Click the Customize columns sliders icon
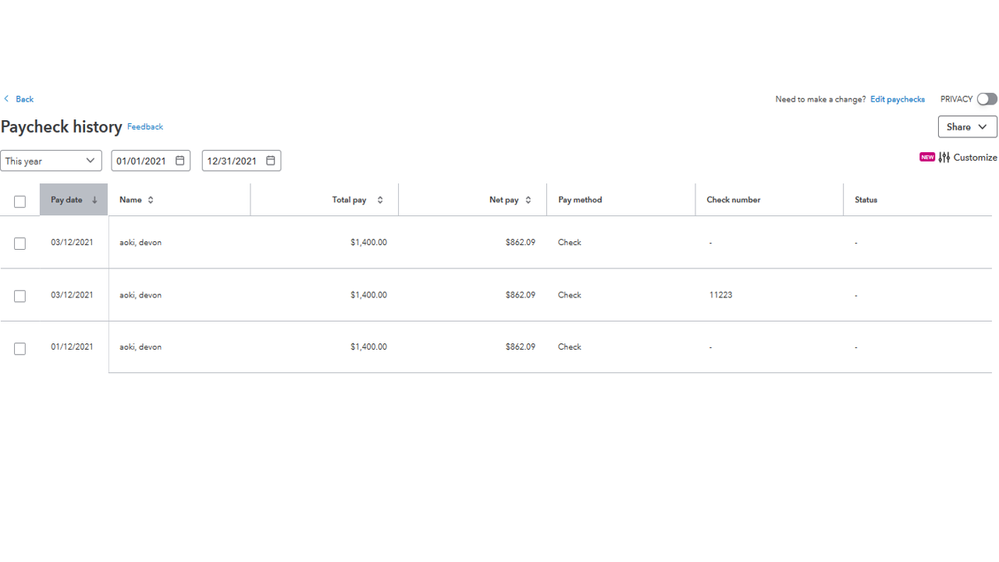 point(944,157)
